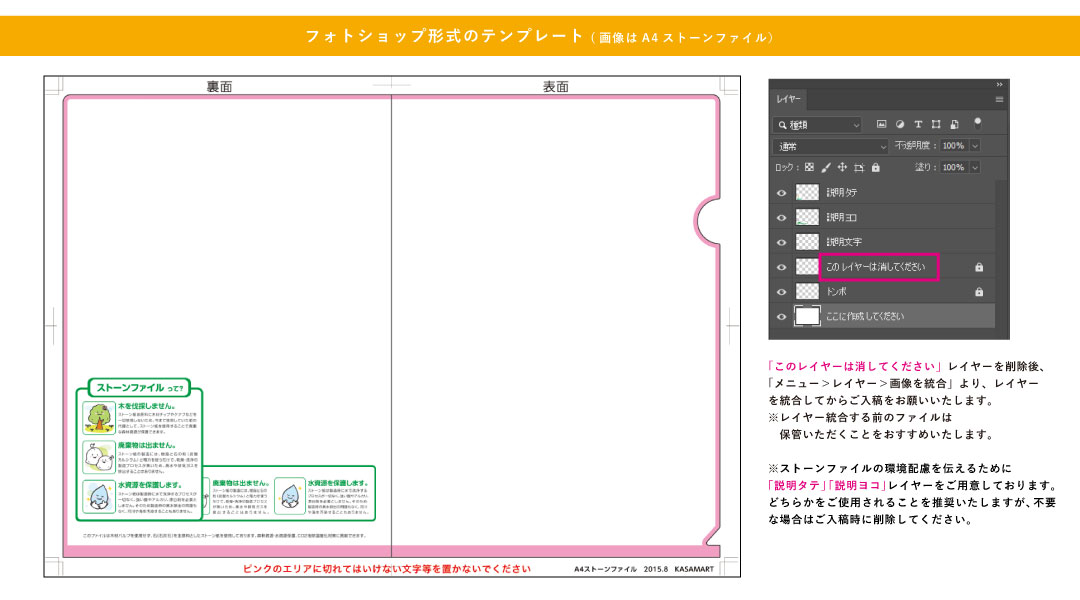Open the Layers panel hamburger menu
The image size is (1080, 600).
click(x=999, y=100)
